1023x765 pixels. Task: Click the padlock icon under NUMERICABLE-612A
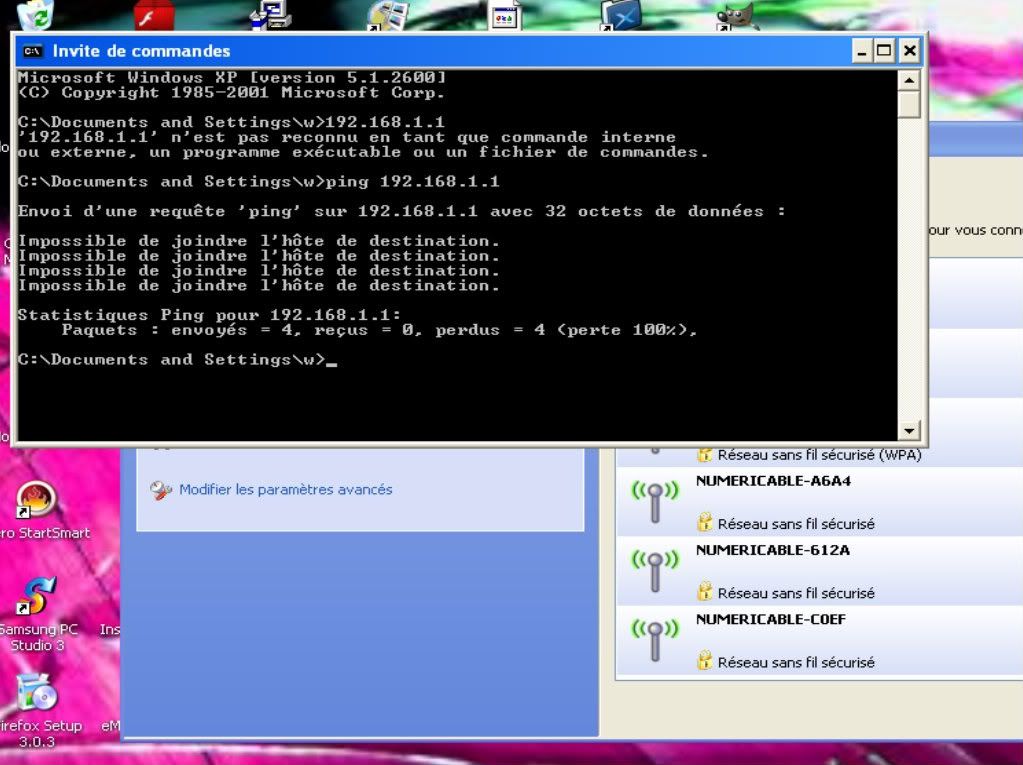pyautogui.click(x=705, y=592)
